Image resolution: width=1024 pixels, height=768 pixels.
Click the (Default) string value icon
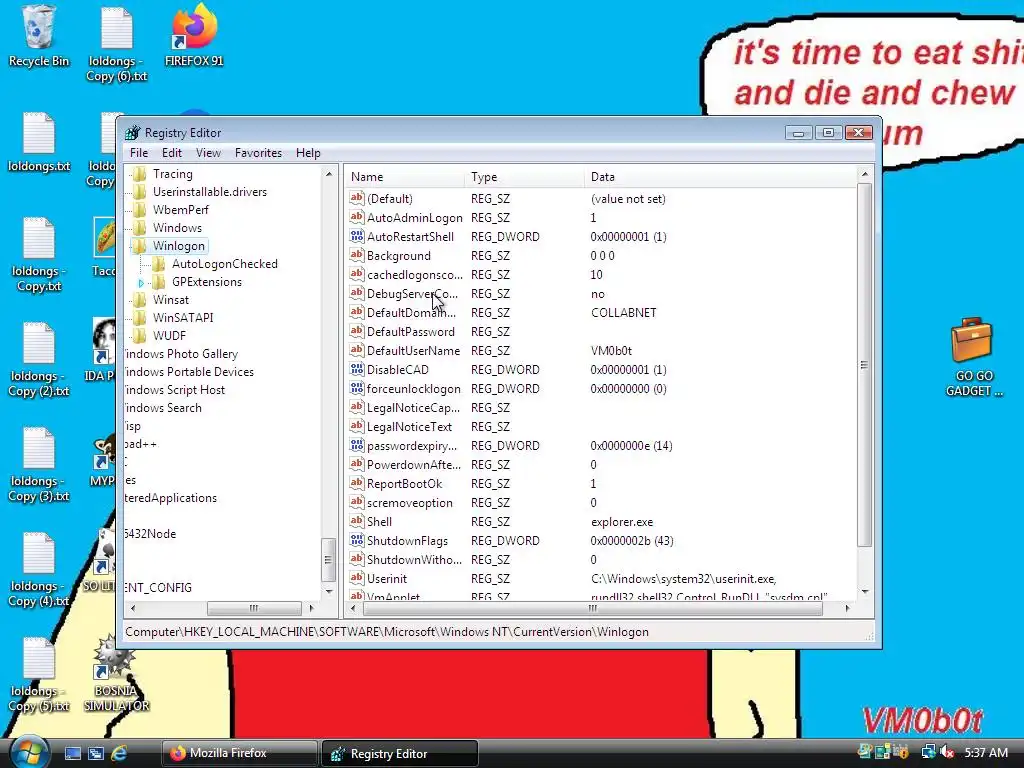pyautogui.click(x=357, y=198)
